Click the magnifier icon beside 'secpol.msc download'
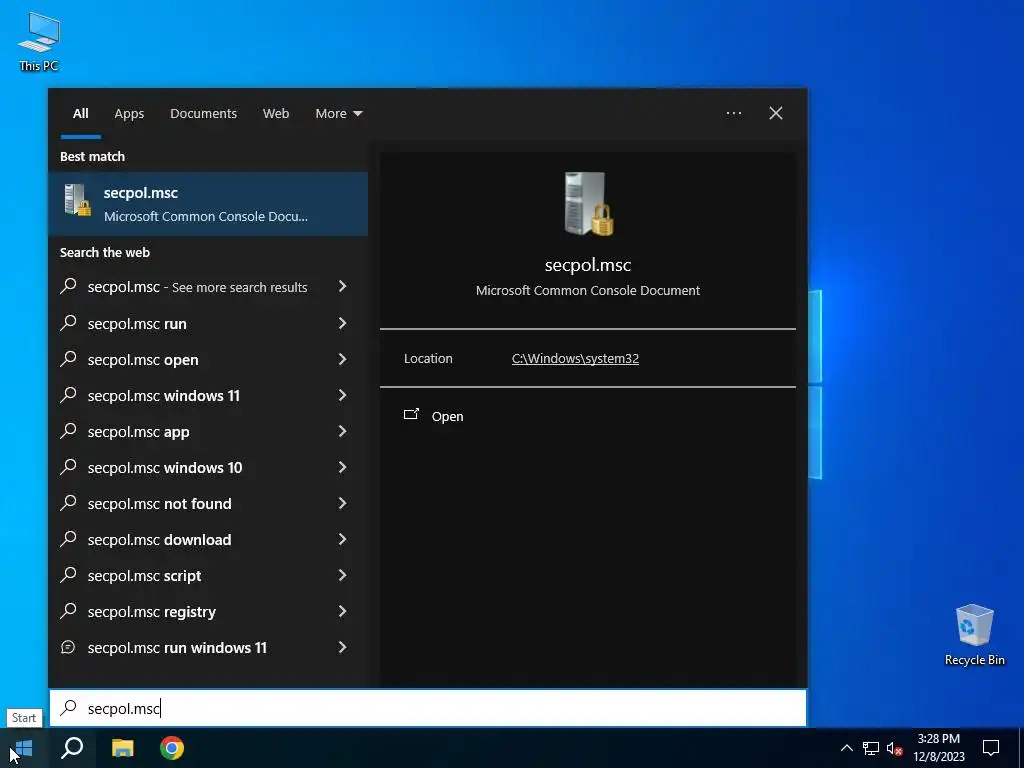 pos(68,539)
